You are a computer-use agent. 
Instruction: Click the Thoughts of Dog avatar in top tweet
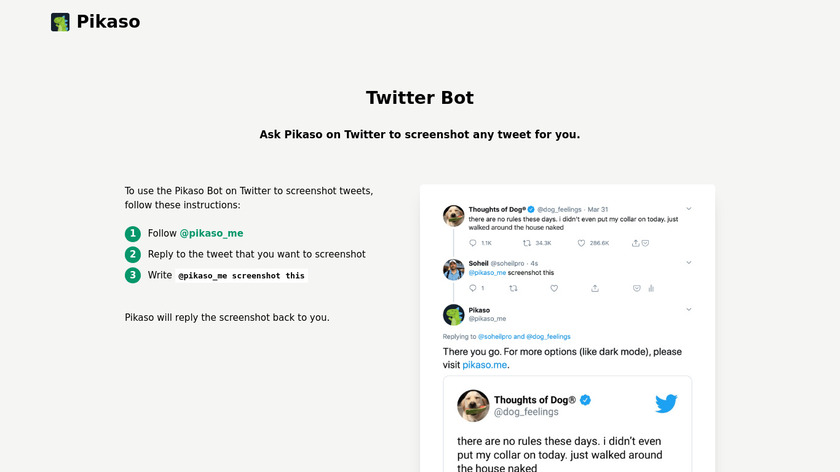454,216
